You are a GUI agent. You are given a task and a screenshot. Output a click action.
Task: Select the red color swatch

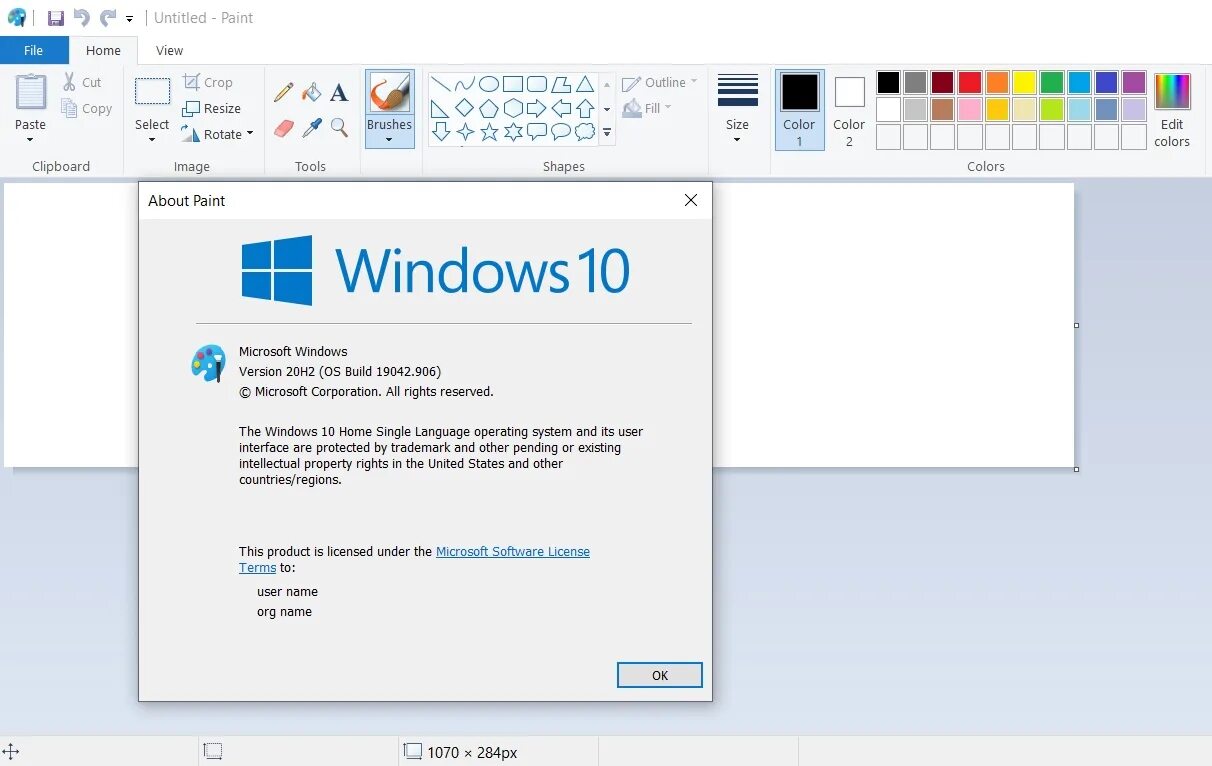click(x=971, y=82)
